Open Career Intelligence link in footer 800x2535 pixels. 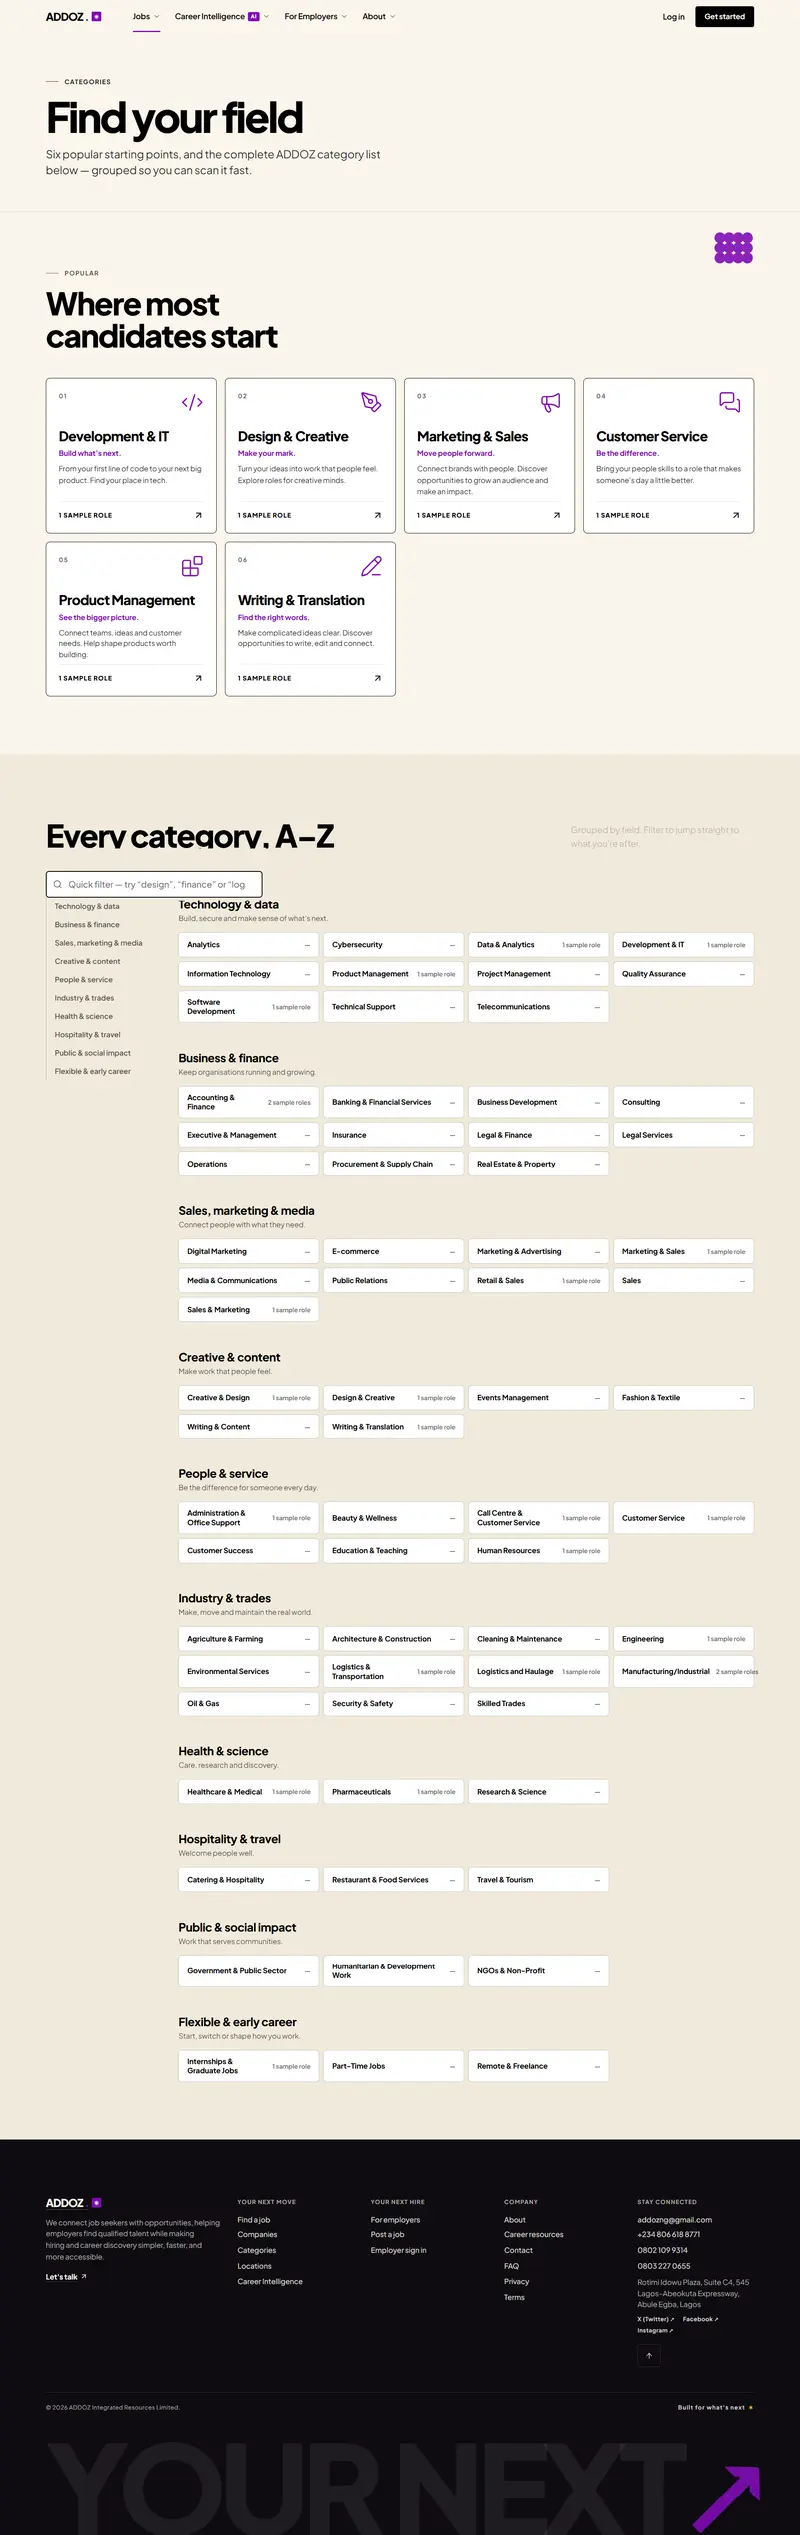click(x=270, y=2282)
